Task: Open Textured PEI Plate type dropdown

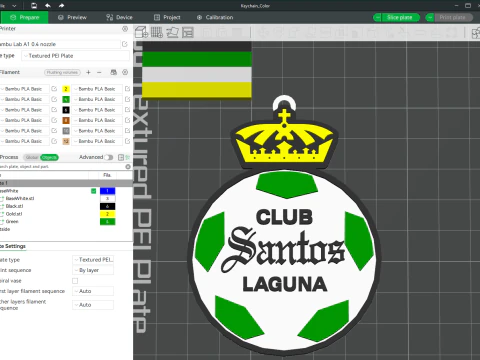Action: coord(75,56)
